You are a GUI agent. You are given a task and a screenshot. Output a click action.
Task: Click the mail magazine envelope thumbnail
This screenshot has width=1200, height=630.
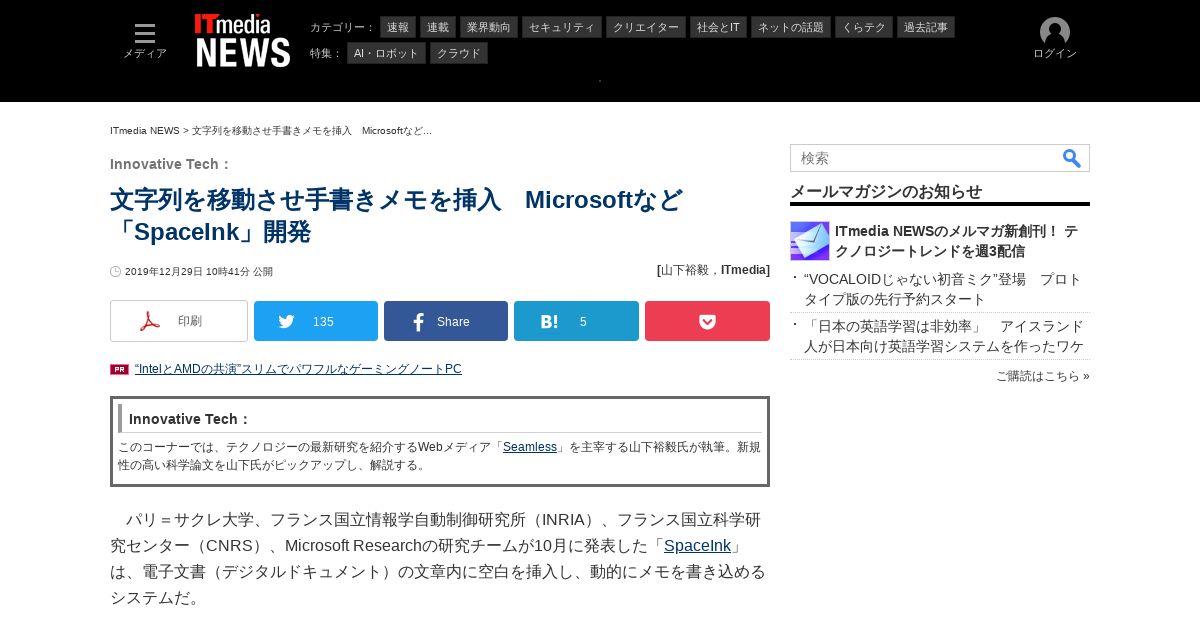coord(810,241)
